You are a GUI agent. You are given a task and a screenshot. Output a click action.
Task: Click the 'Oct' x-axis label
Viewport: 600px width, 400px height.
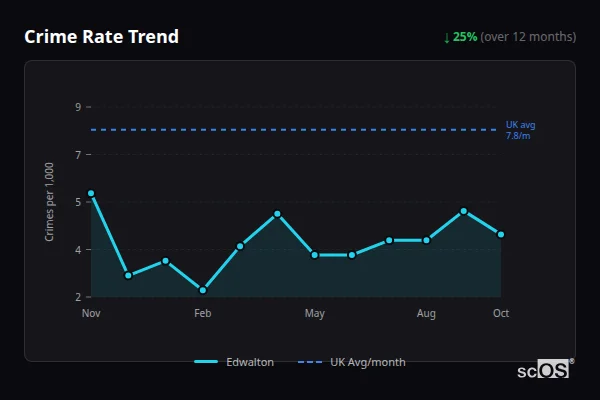(x=501, y=313)
